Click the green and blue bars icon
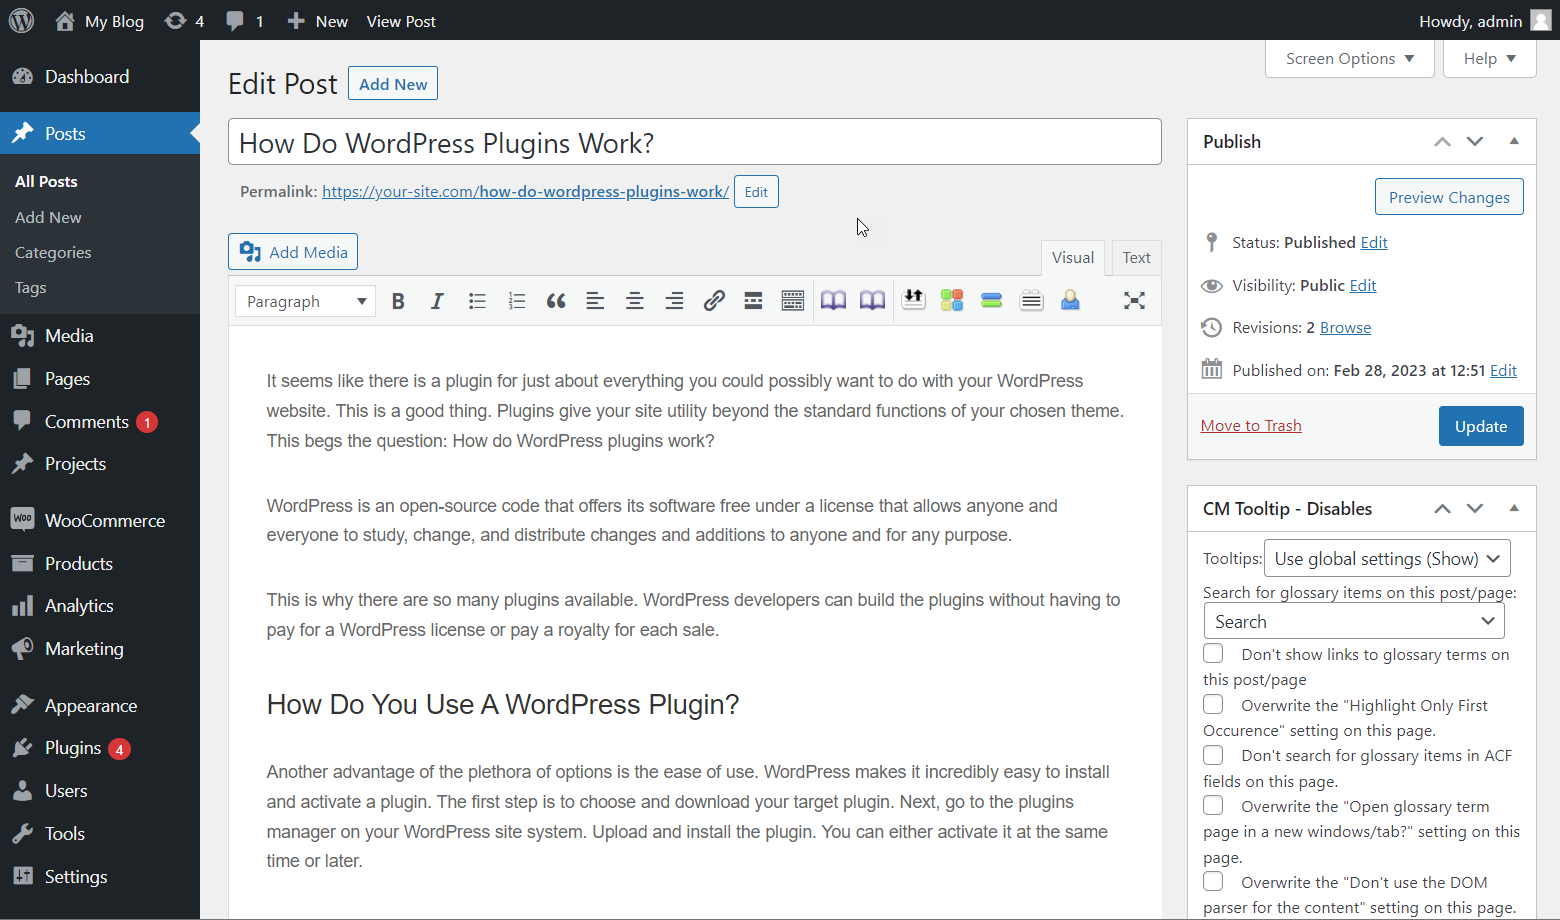 tap(992, 300)
